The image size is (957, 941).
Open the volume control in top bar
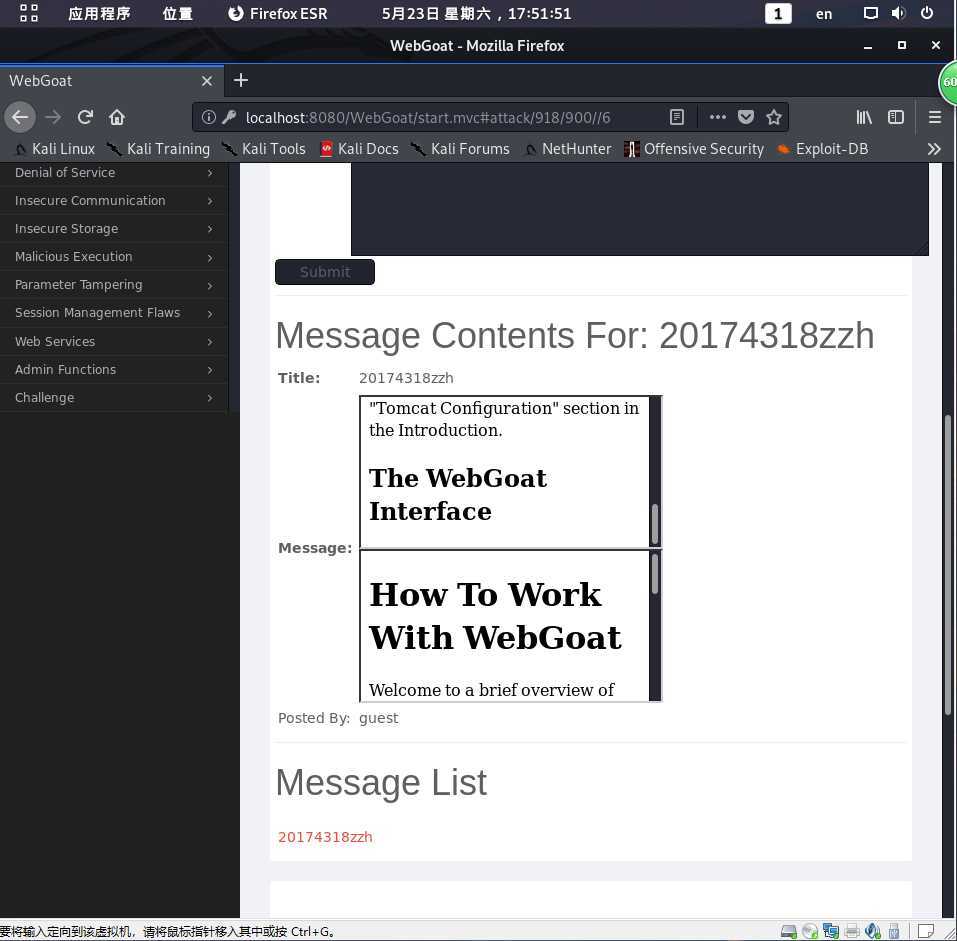[898, 13]
